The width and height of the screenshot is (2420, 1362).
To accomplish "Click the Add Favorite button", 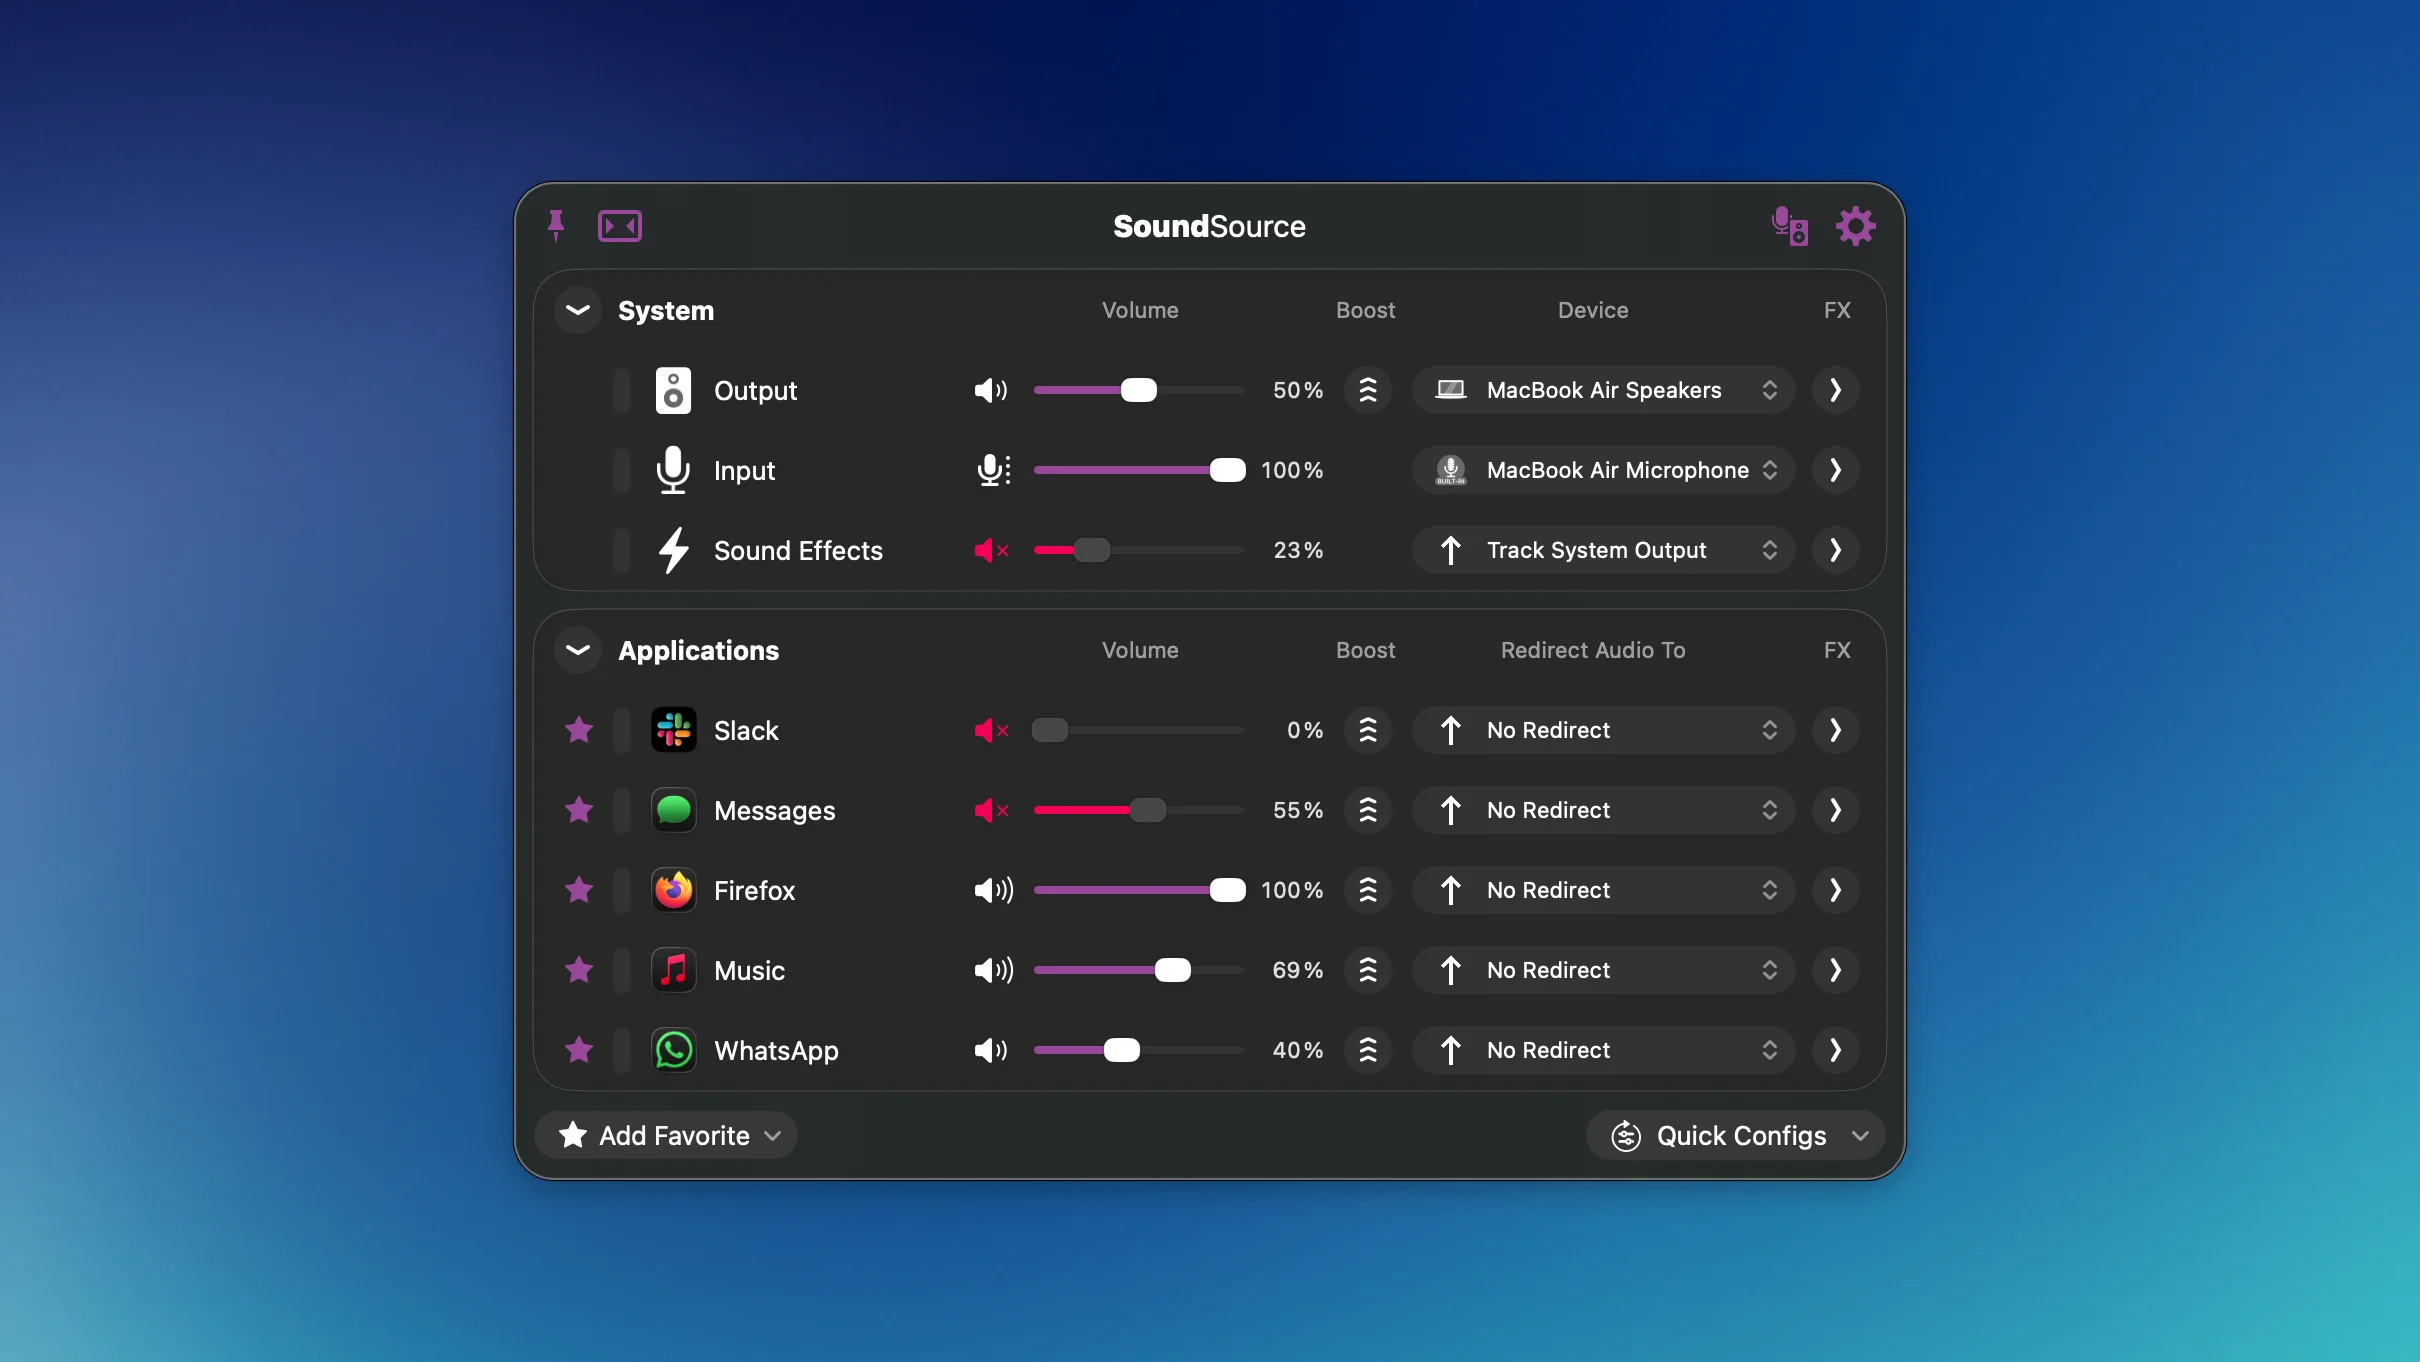I will pos(667,1135).
